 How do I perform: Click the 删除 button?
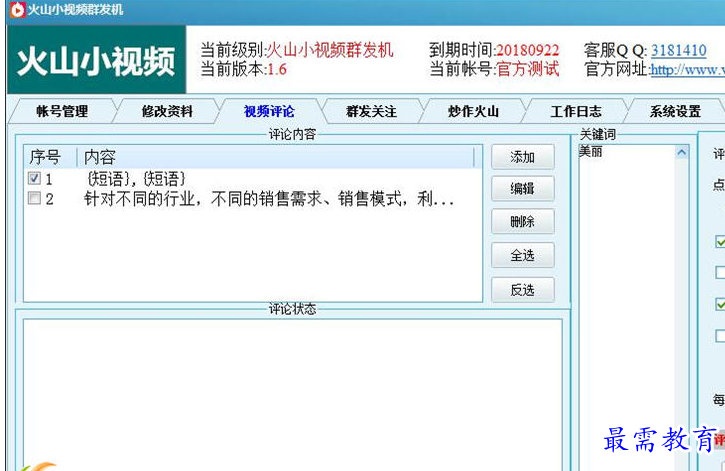pyautogui.click(x=522, y=222)
